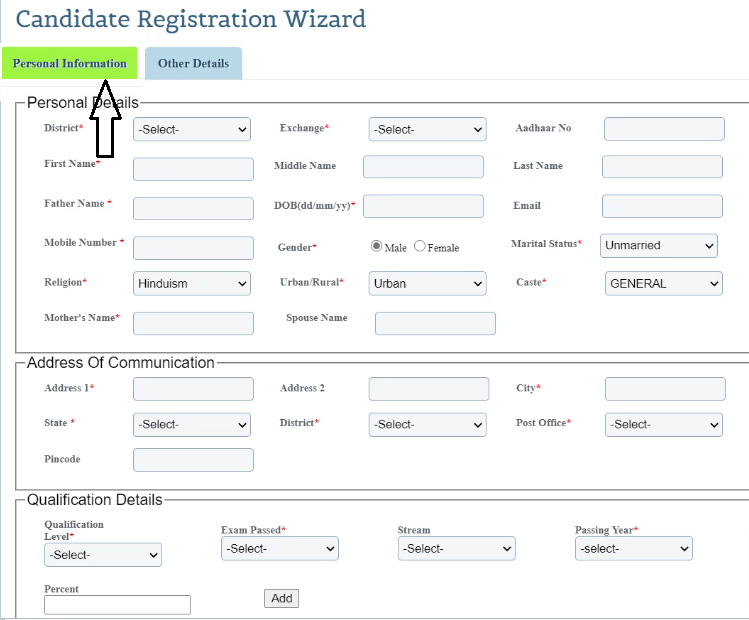Focus the DOB date field
The image size is (749, 620).
[423, 206]
